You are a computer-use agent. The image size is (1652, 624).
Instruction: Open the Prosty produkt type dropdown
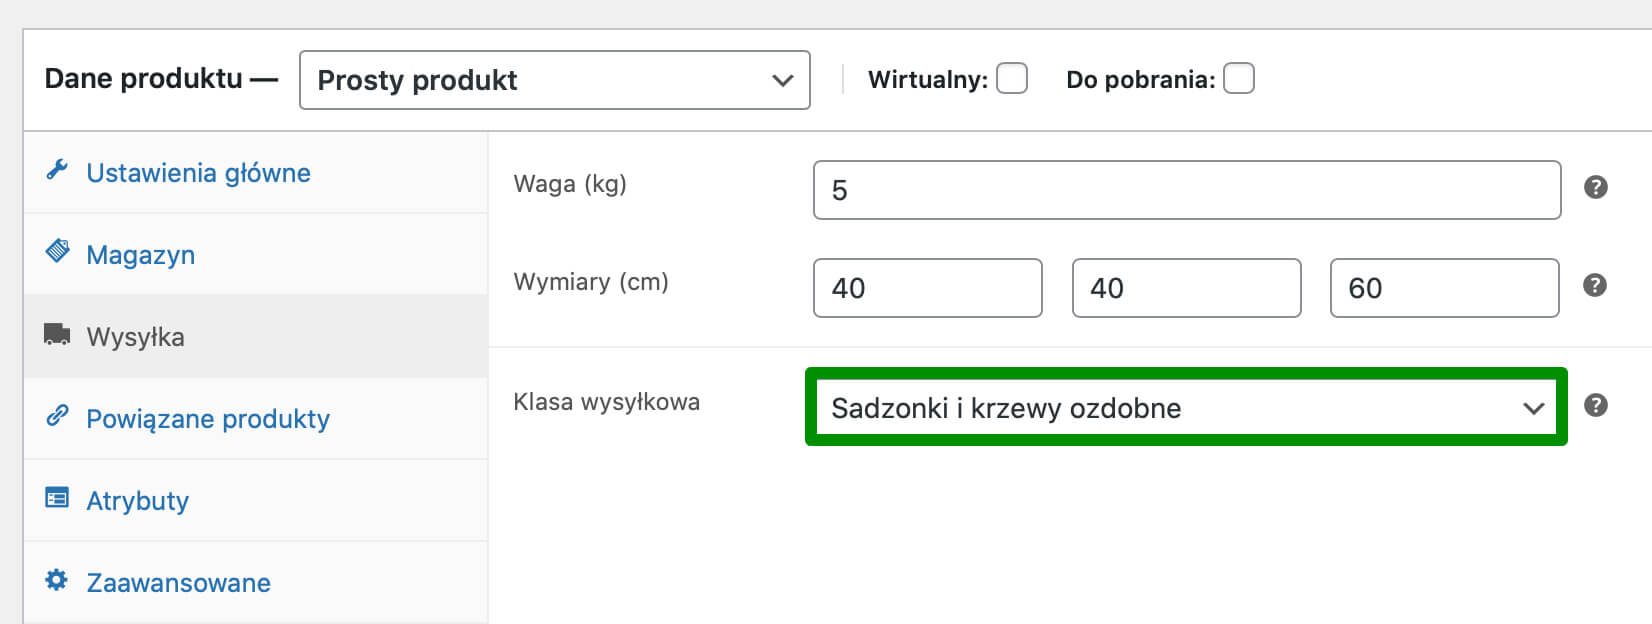555,80
